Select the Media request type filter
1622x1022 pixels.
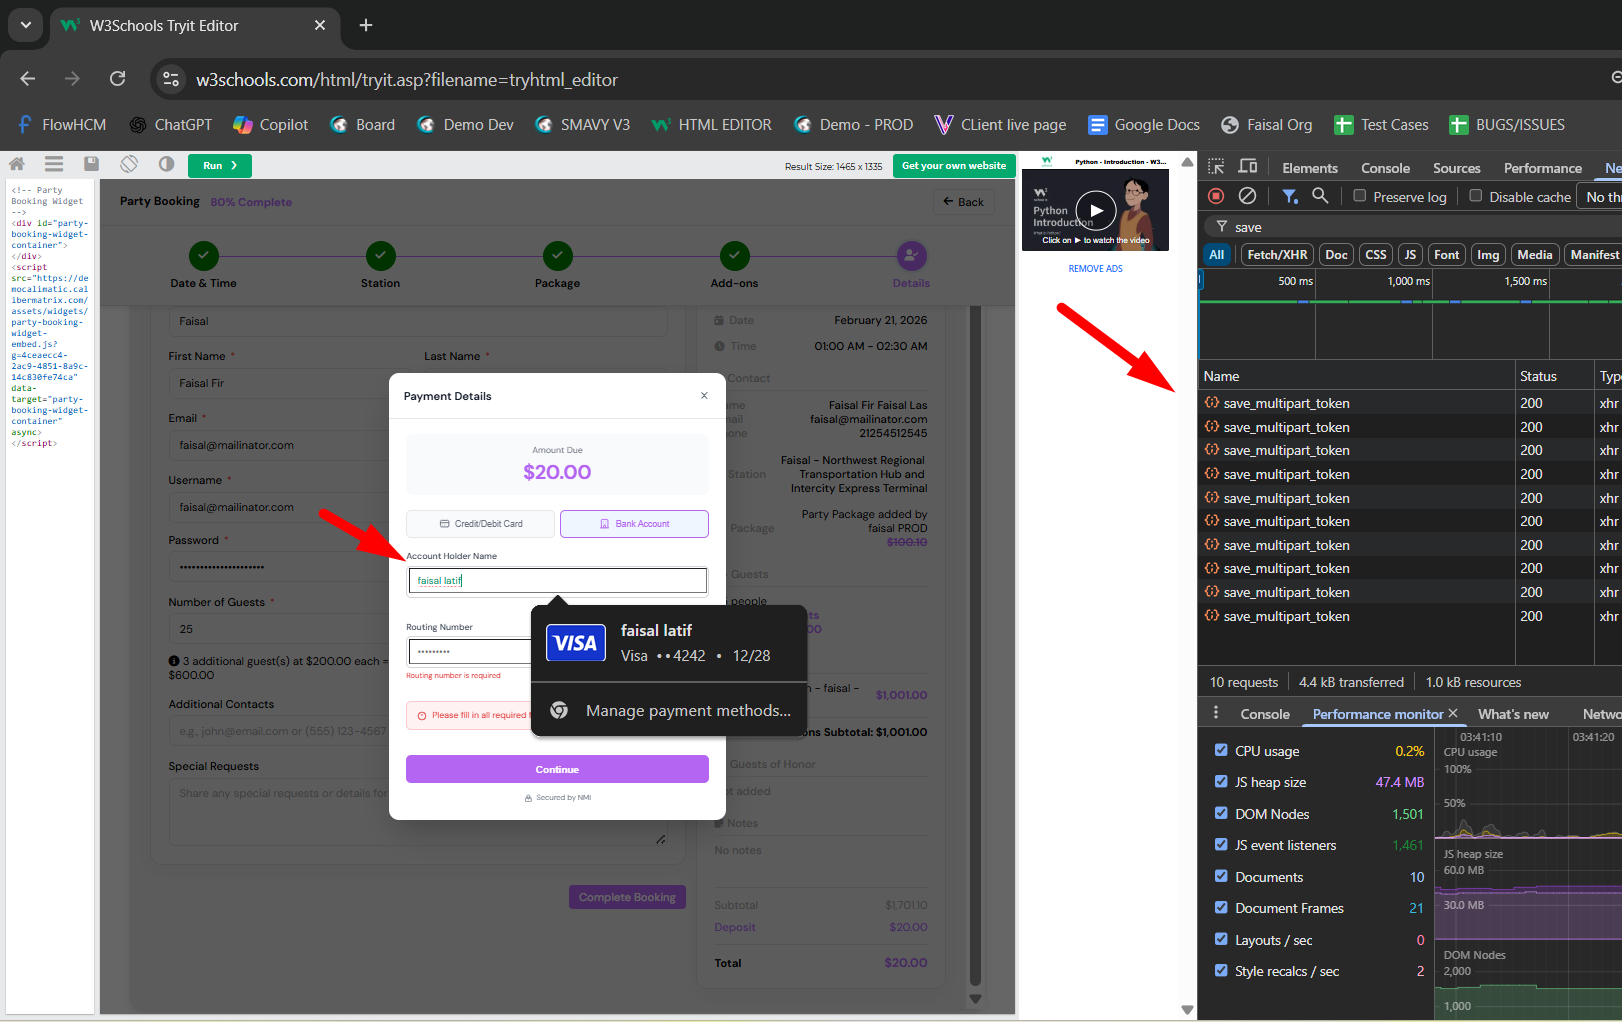[1534, 255]
